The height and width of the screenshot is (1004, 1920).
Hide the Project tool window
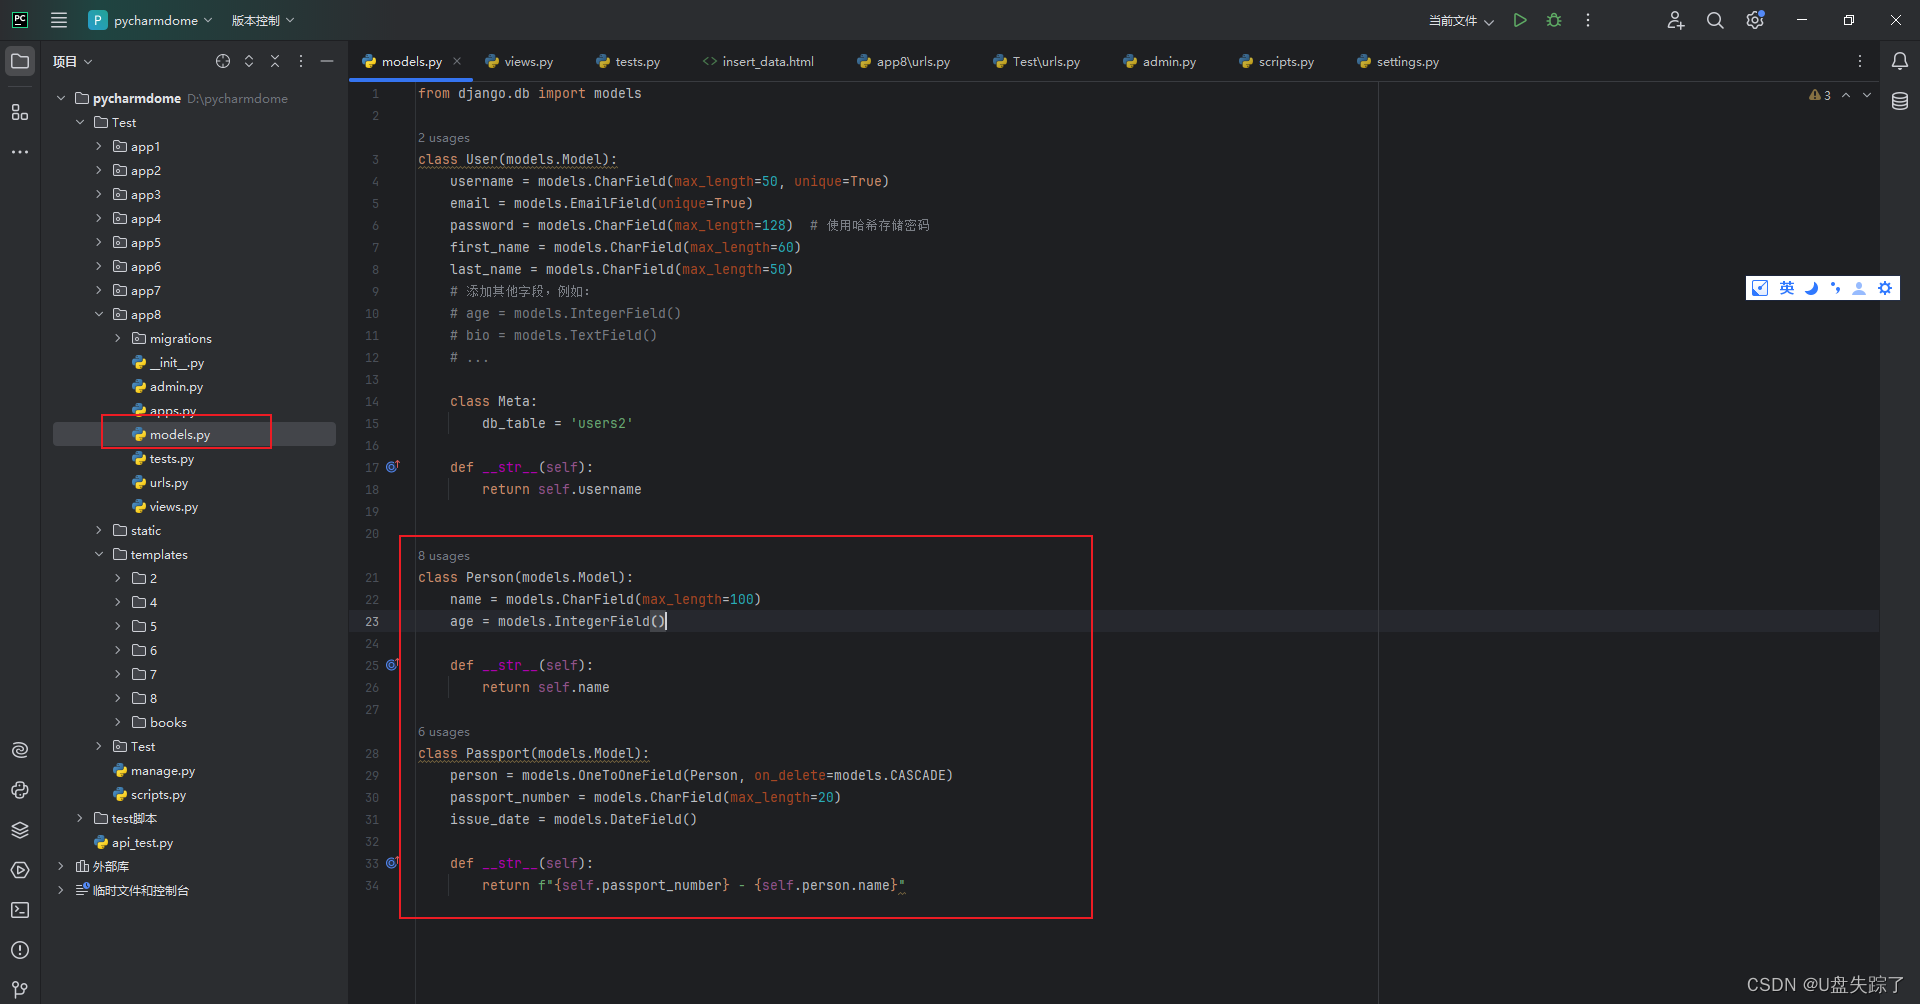click(327, 61)
